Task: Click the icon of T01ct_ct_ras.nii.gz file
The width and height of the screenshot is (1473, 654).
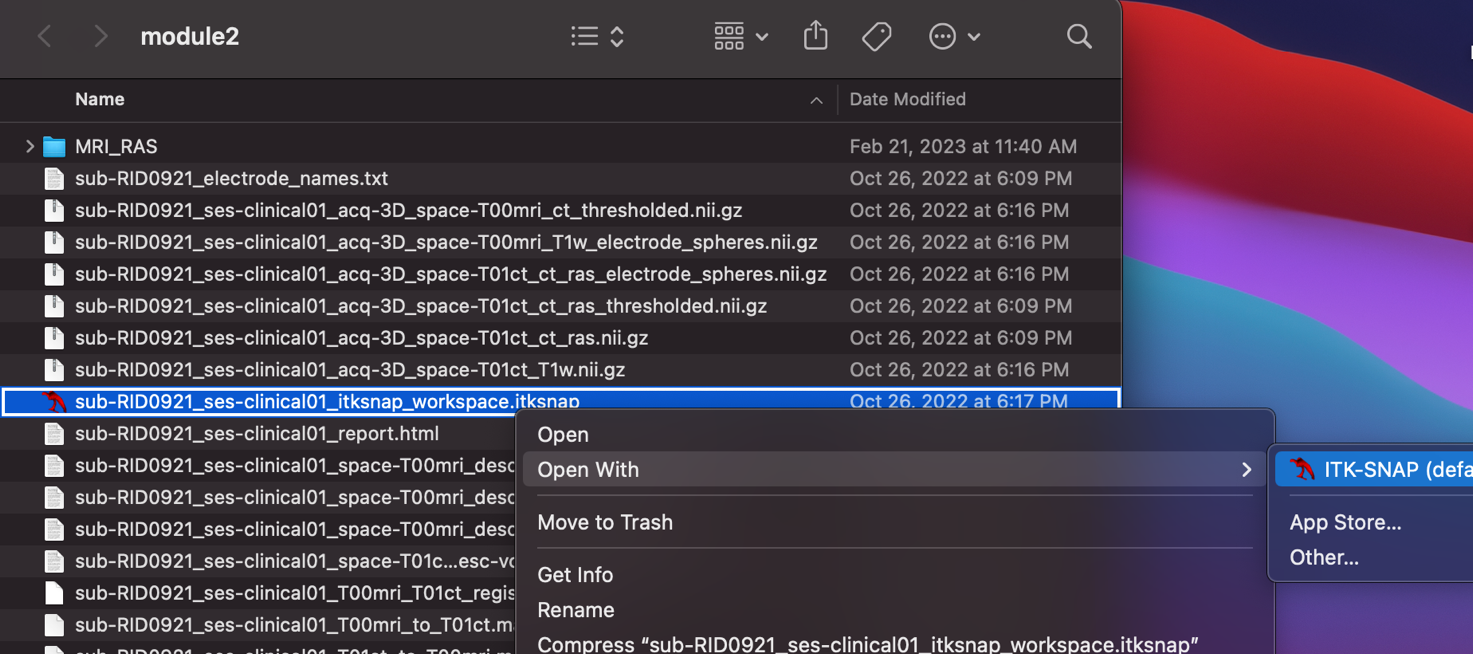Action: pos(54,338)
